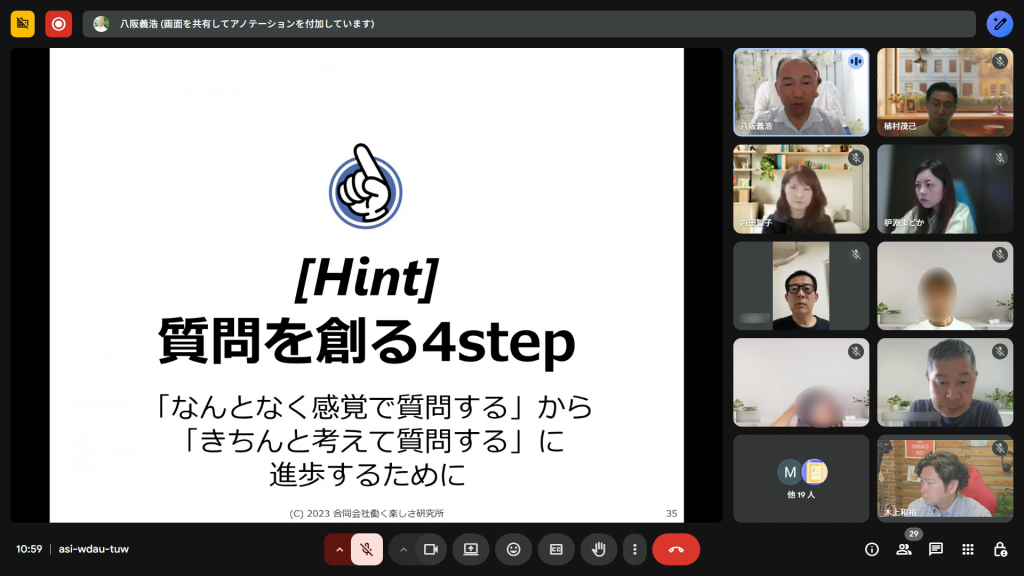Click the blue annotation pen icon
1024x576 pixels.
(x=999, y=24)
